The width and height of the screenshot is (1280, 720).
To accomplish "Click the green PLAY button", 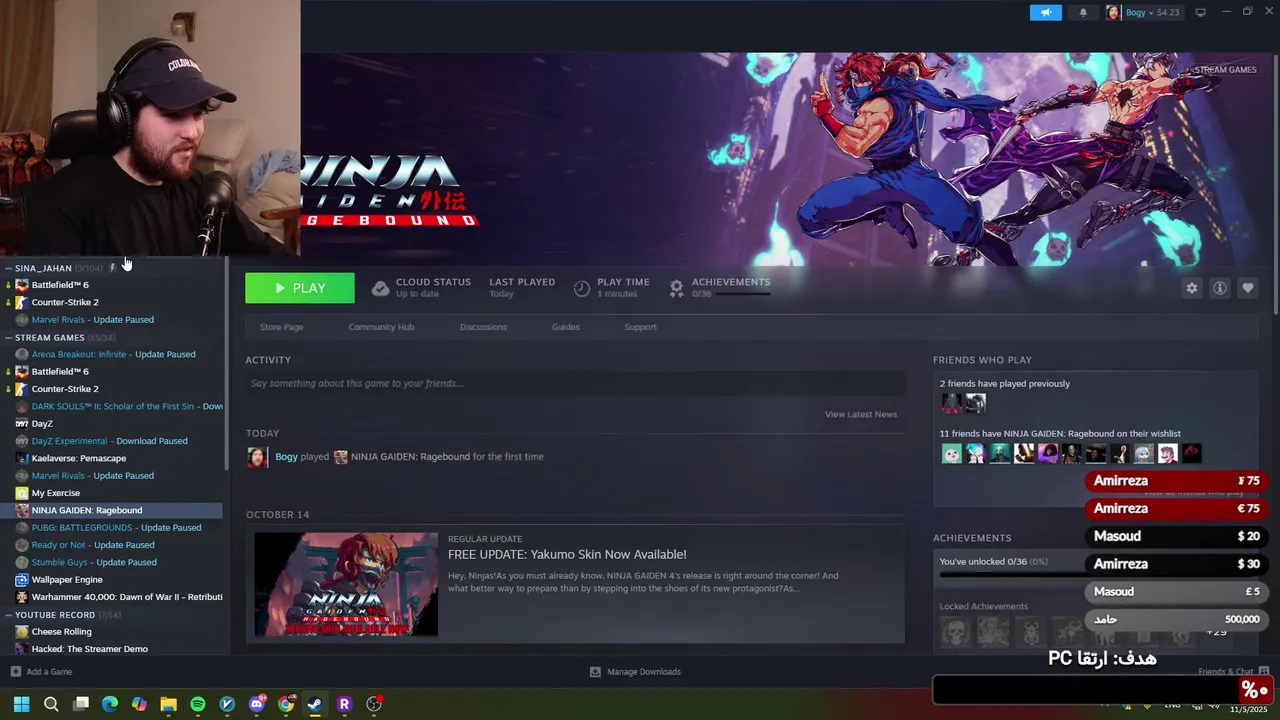I will pyautogui.click(x=300, y=288).
